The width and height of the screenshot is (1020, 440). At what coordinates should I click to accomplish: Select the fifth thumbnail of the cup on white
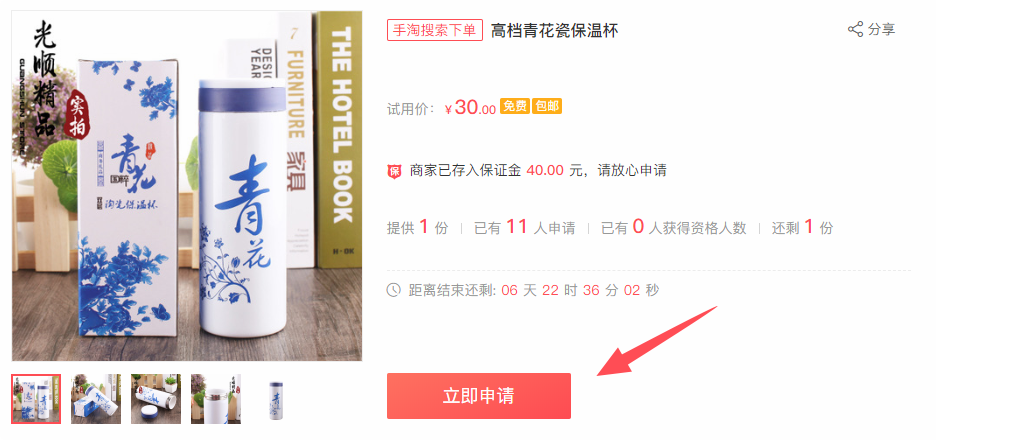pyautogui.click(x=276, y=399)
